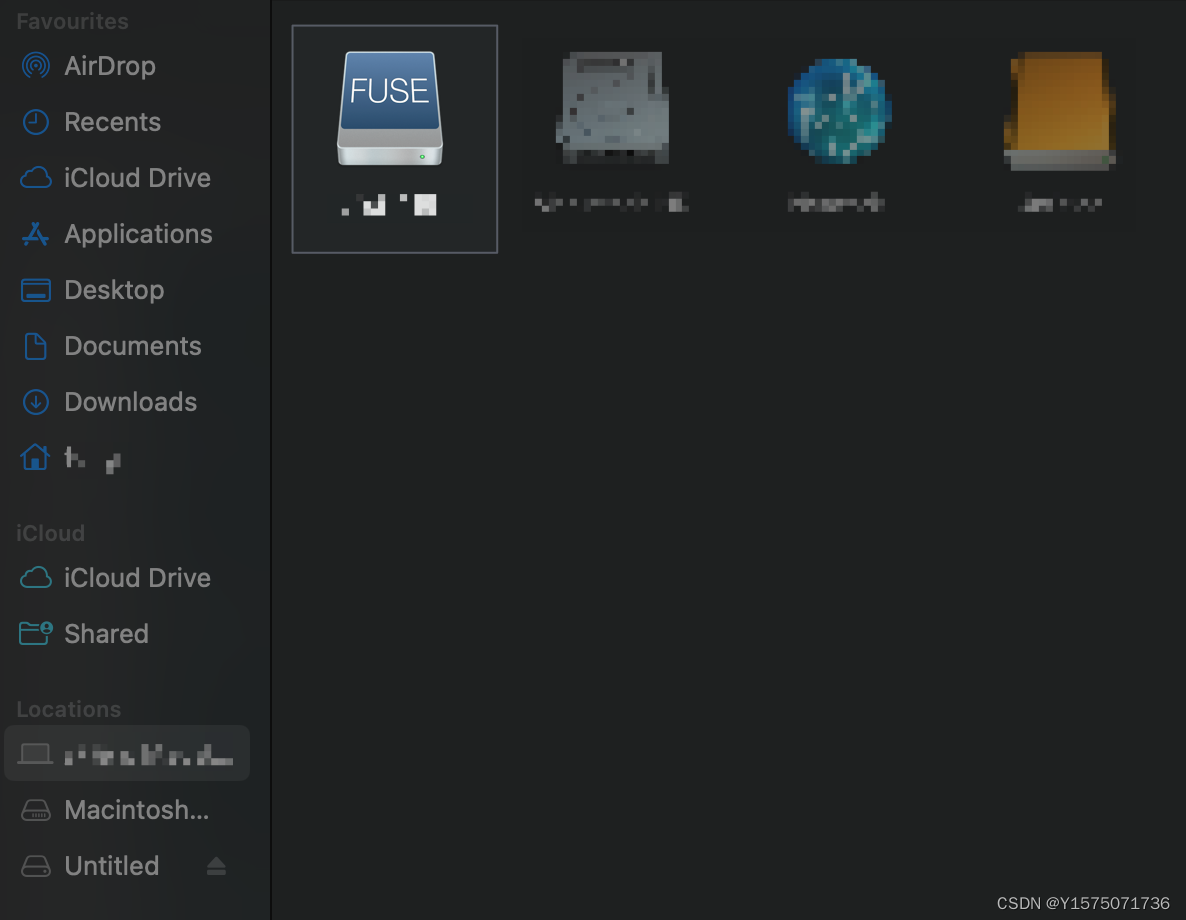Click the Recents clock icon

(36, 122)
